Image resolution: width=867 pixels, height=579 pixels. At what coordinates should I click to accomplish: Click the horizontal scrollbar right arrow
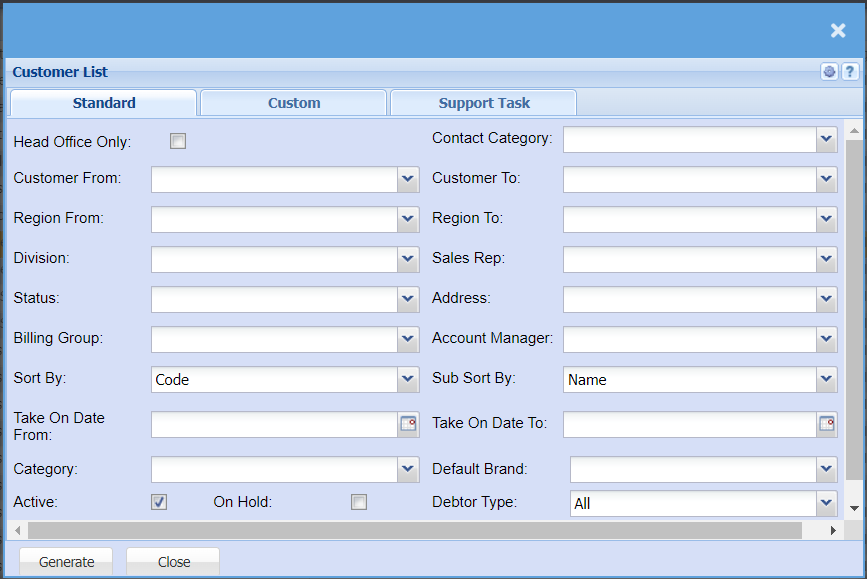pos(833,530)
